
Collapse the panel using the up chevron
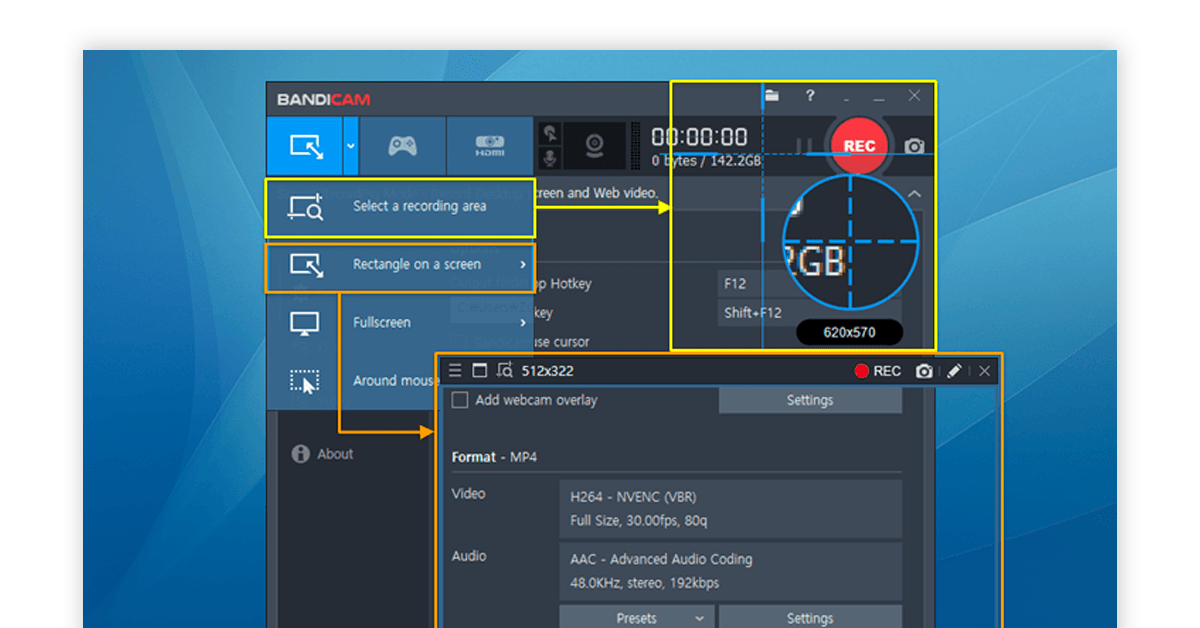tap(914, 194)
